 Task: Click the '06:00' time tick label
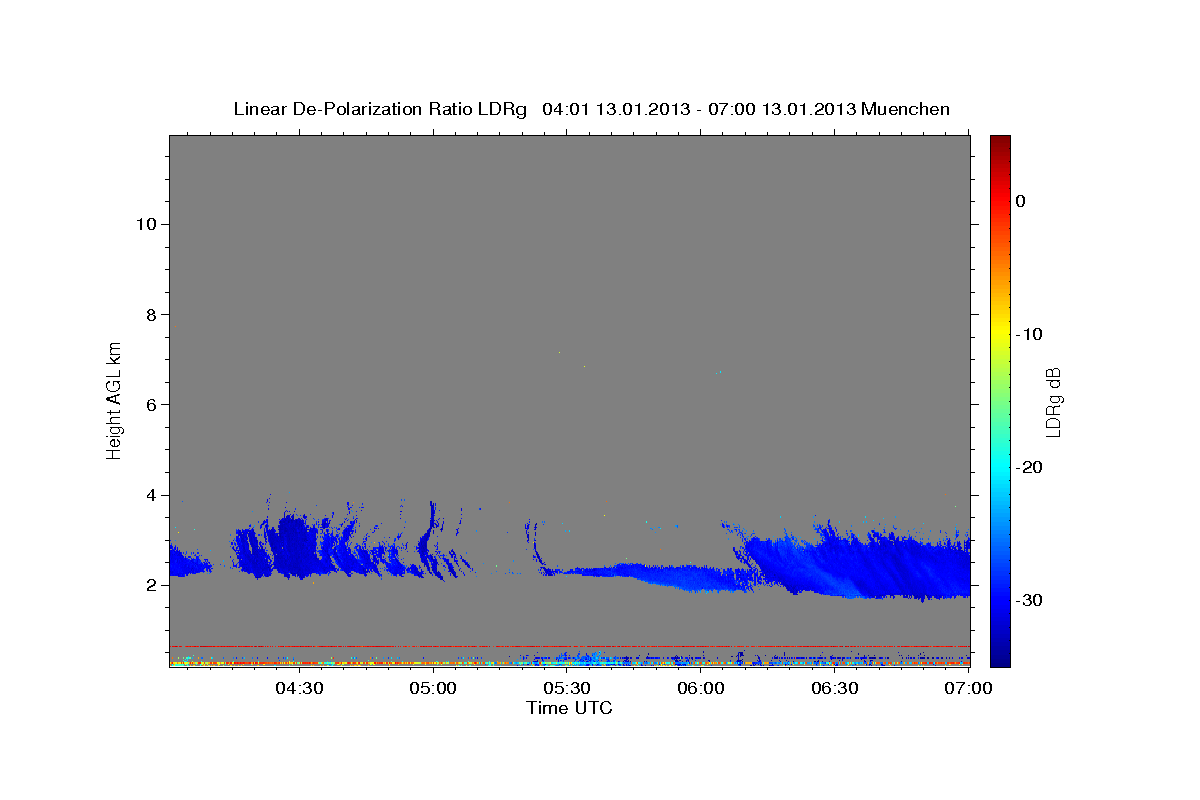pos(701,688)
